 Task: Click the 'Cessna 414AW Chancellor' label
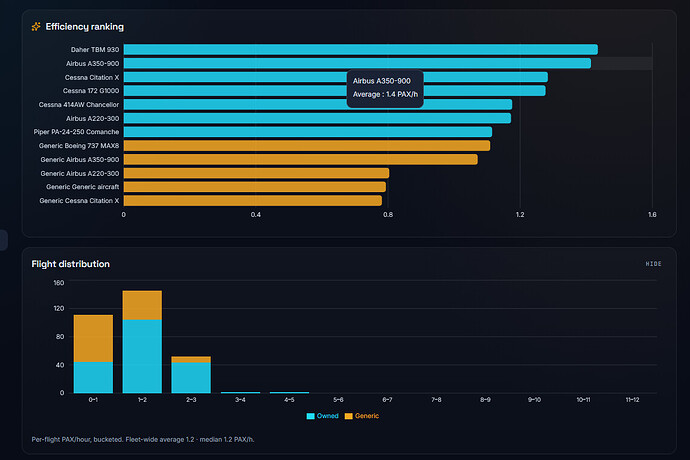(79, 105)
